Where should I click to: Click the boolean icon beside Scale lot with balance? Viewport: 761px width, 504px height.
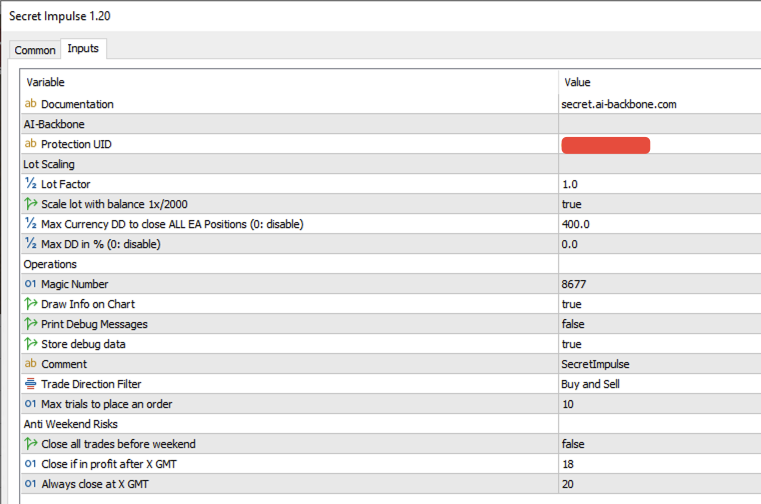(x=30, y=204)
